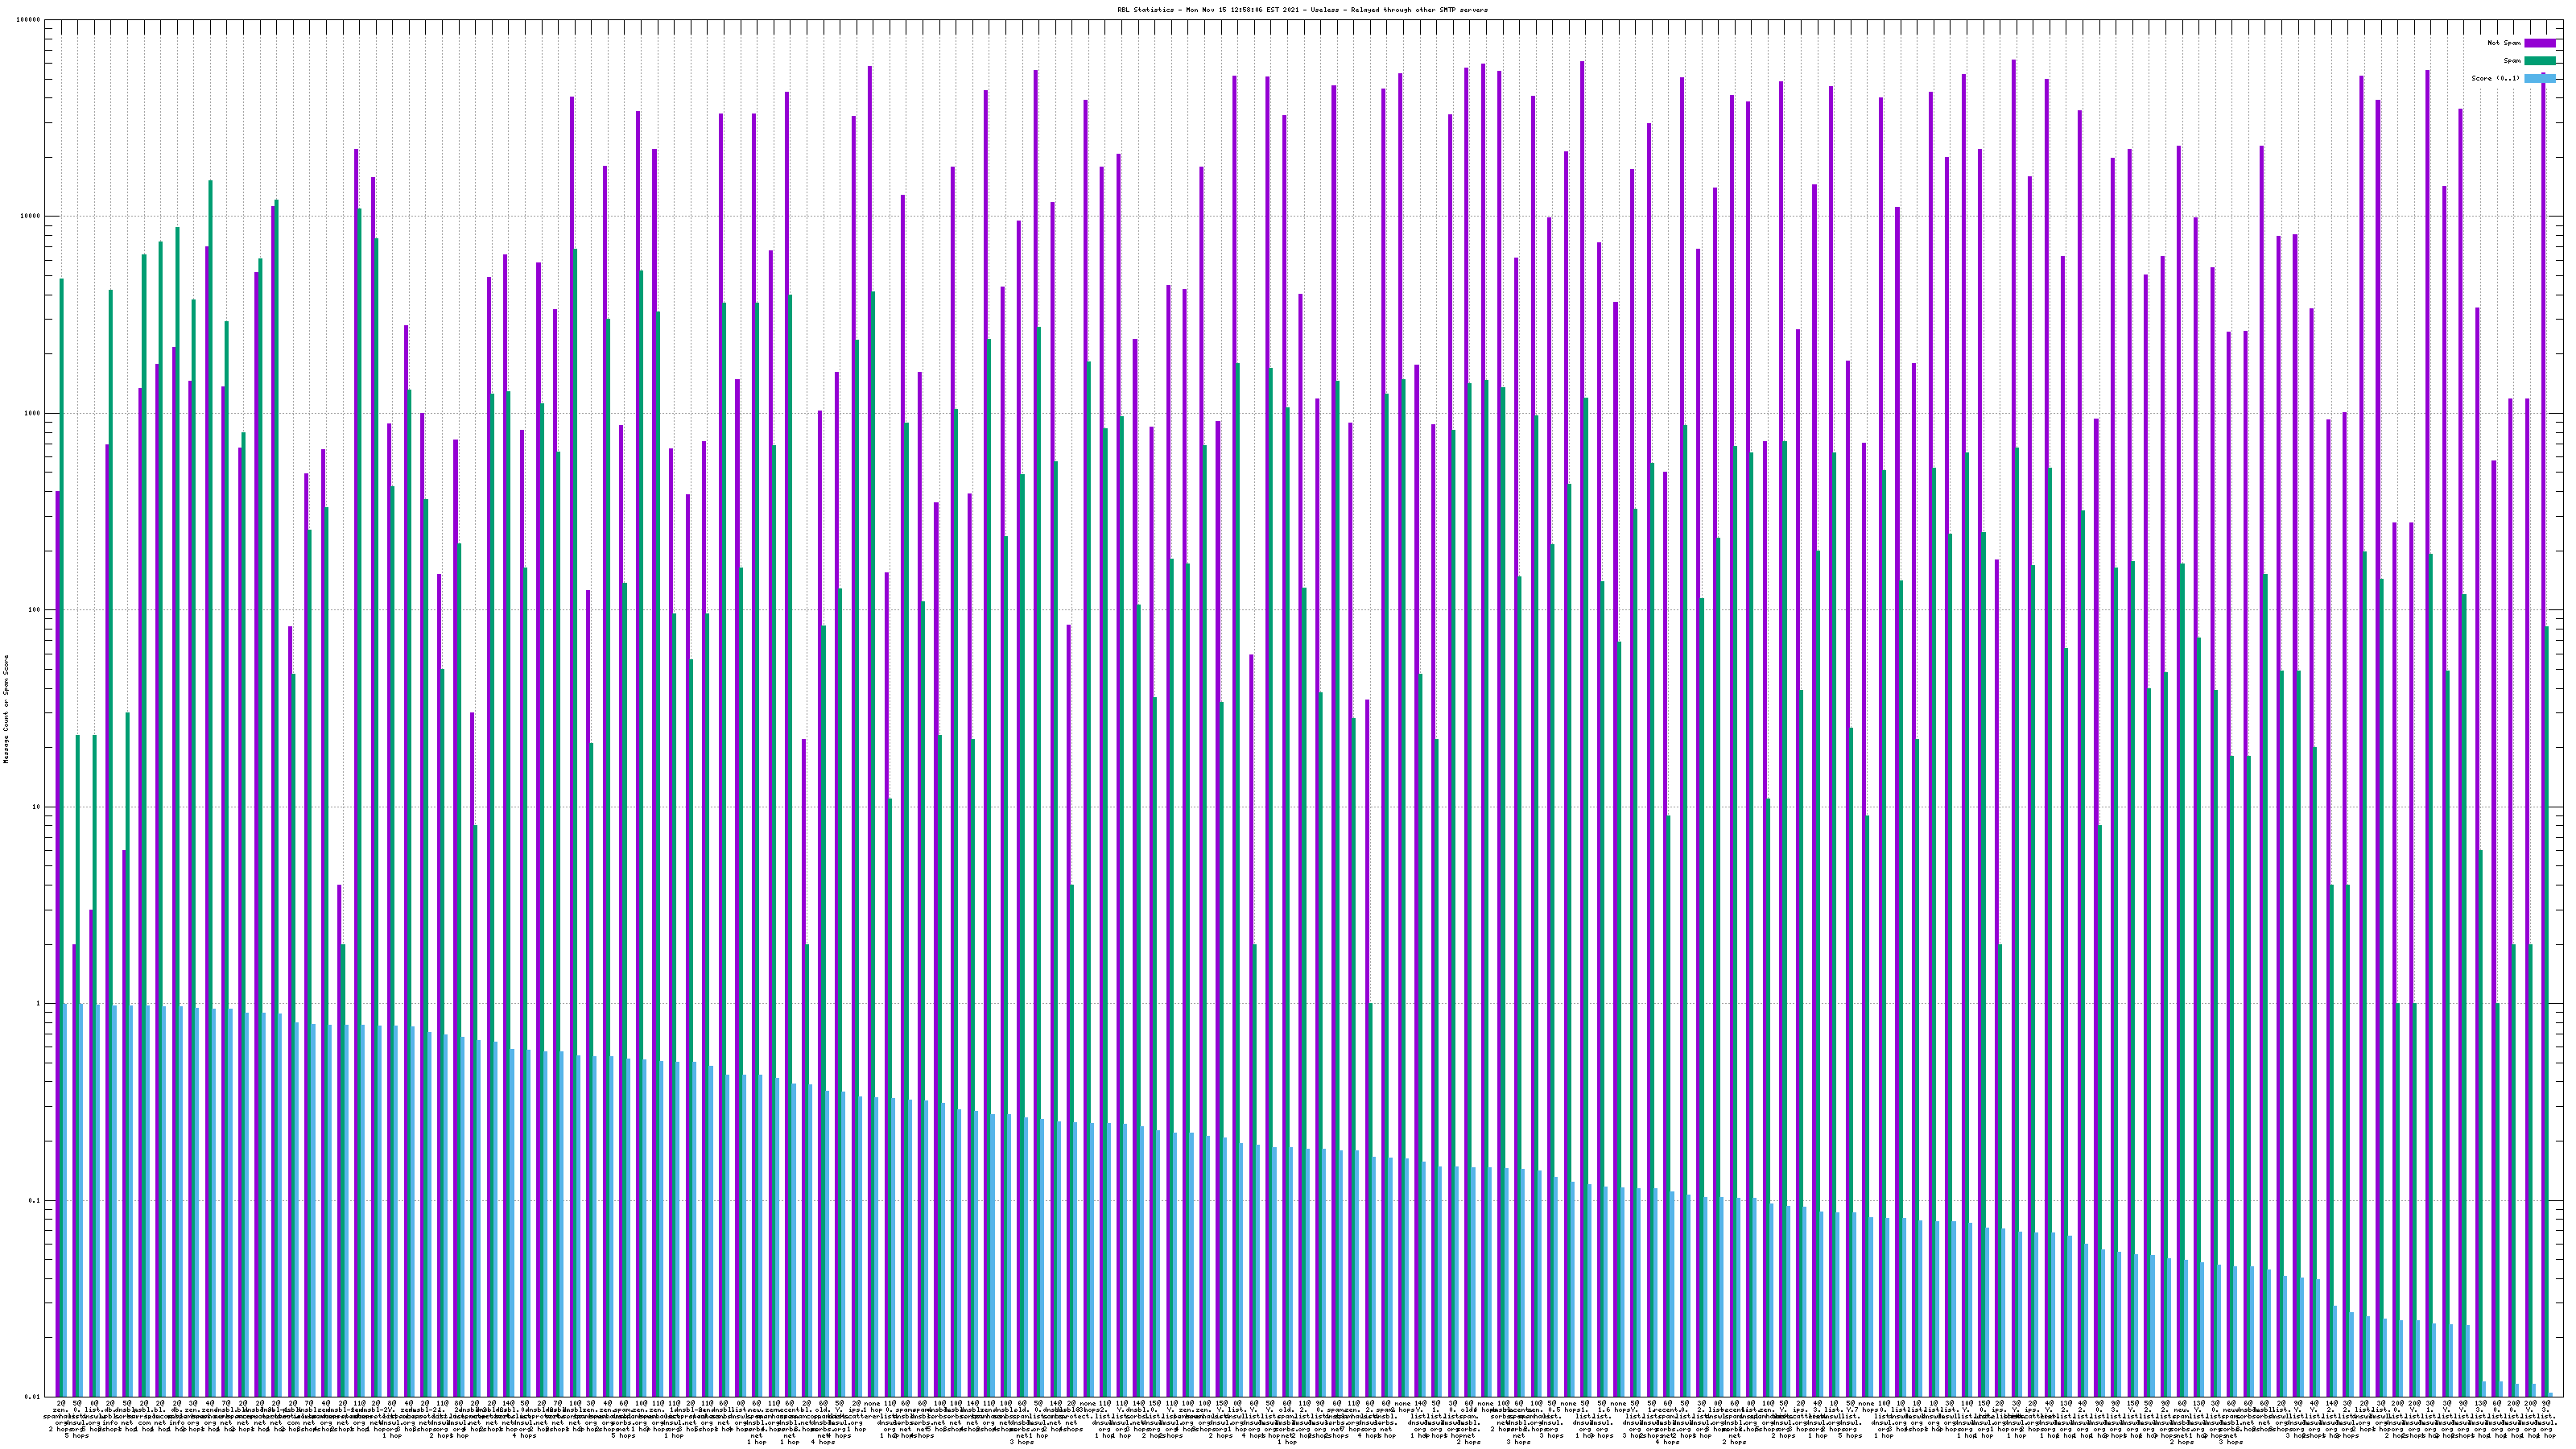The height and width of the screenshot is (1449, 2576).
Task: Click the 10 y-axis tick label
Action: pyautogui.click(x=38, y=807)
